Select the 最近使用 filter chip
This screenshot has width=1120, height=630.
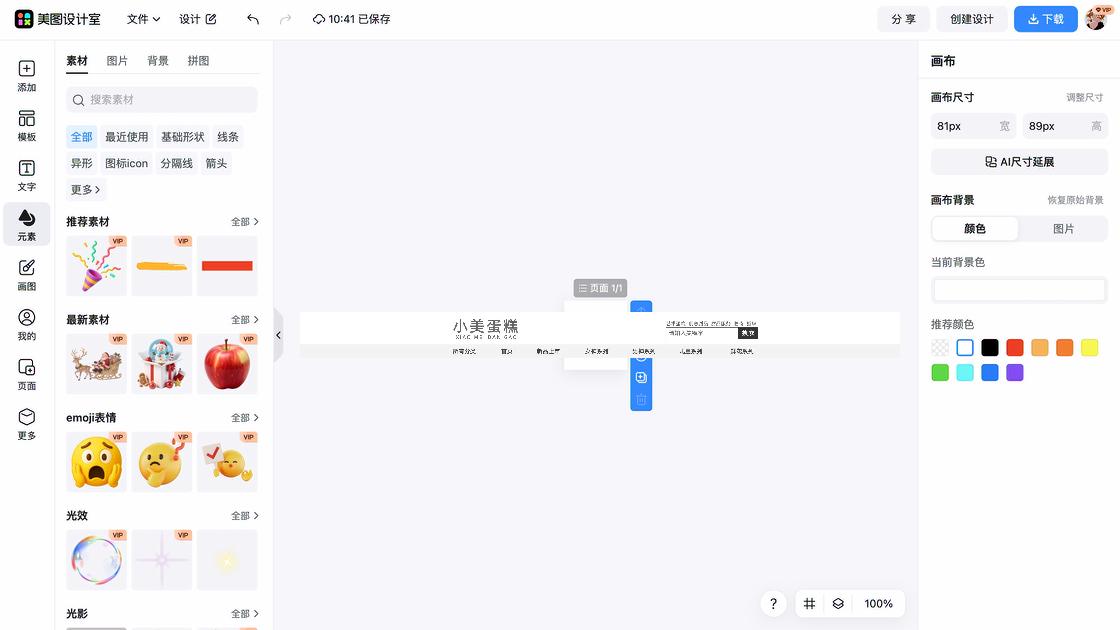tap(126, 137)
